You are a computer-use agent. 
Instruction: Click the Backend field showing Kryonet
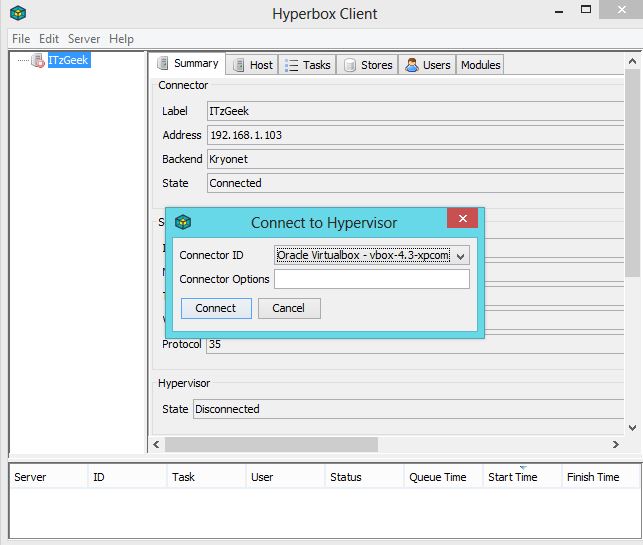tap(415, 159)
